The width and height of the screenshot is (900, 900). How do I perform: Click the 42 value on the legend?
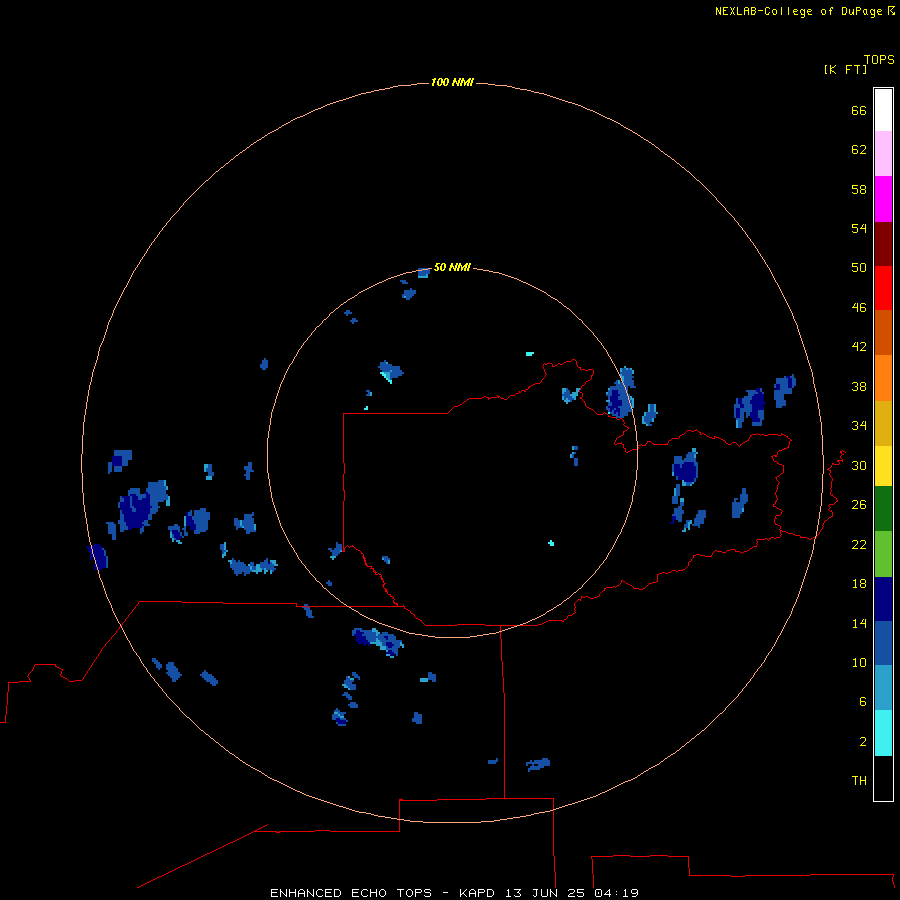tap(859, 347)
